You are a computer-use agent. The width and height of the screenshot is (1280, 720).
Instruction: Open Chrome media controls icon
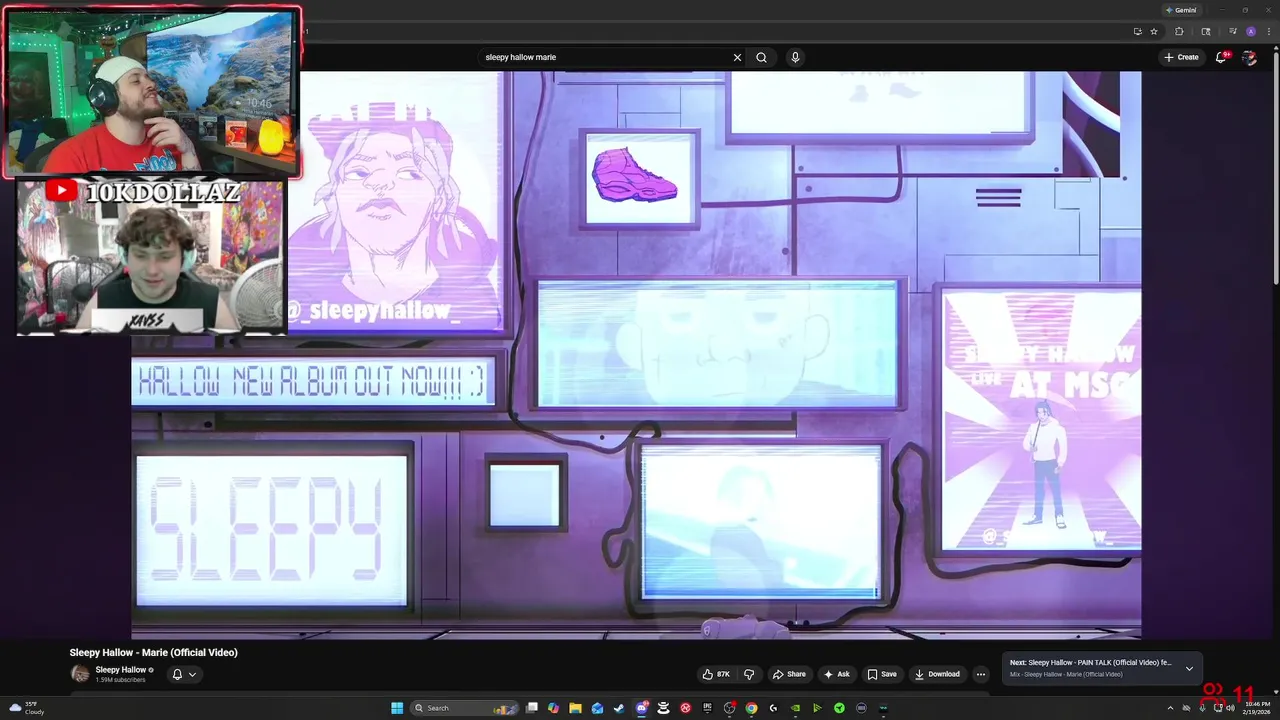click(x=1233, y=31)
